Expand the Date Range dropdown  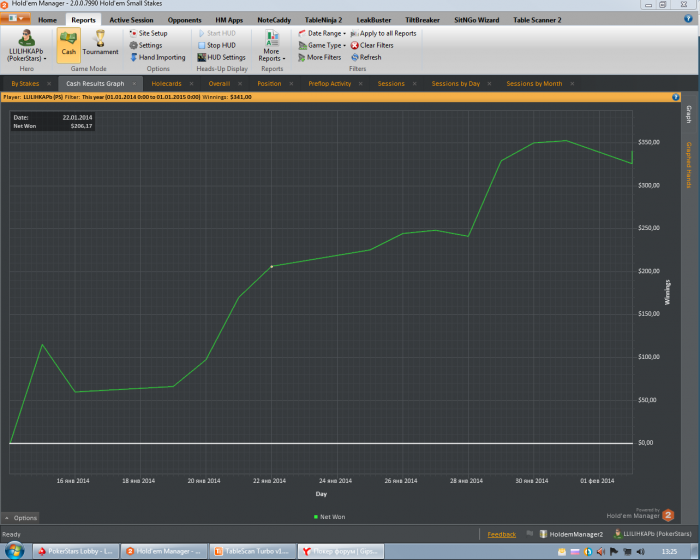(326, 33)
